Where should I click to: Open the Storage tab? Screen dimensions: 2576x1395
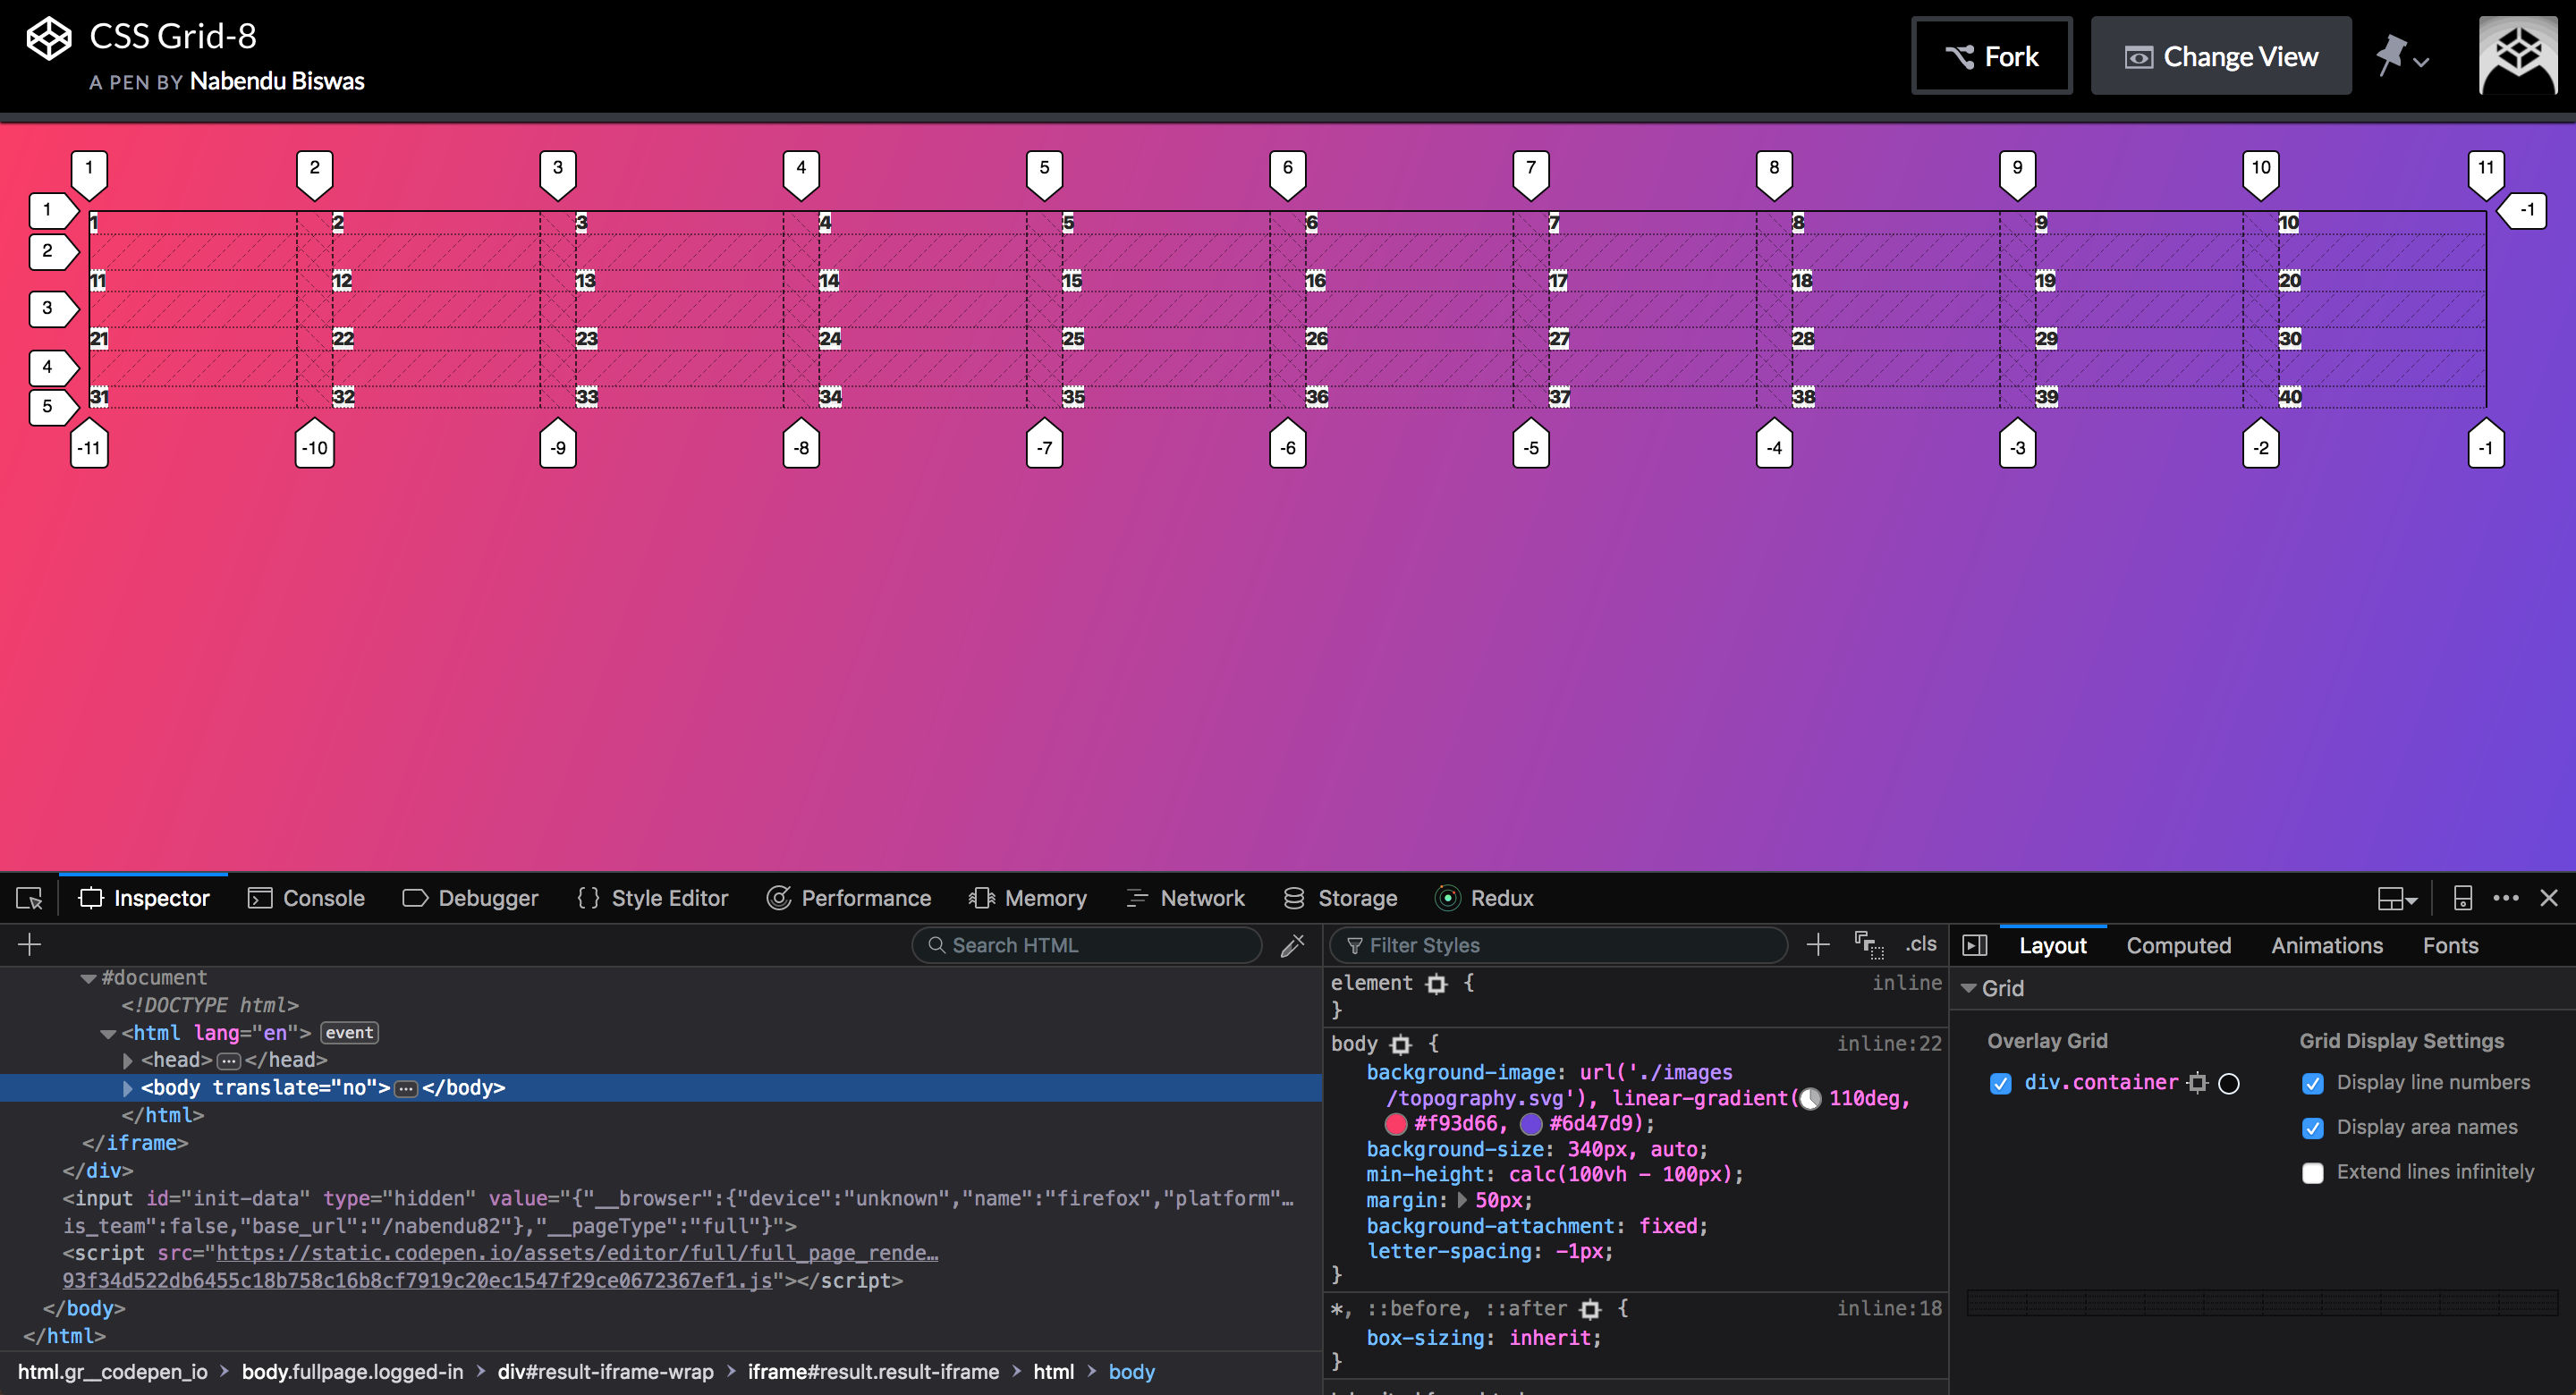click(x=1340, y=898)
